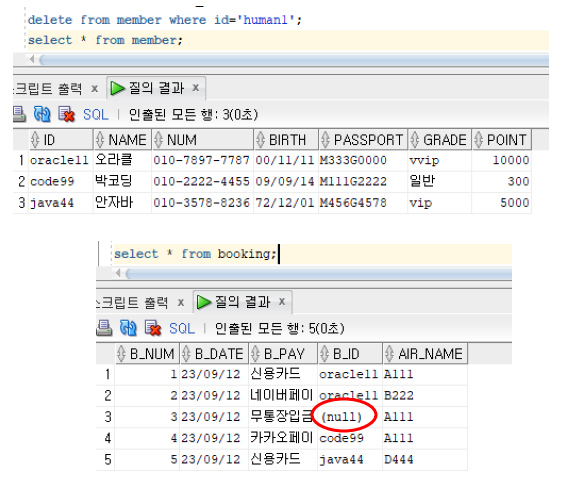
Task: Click the 'delete from member' SQL line
Action: point(165,20)
